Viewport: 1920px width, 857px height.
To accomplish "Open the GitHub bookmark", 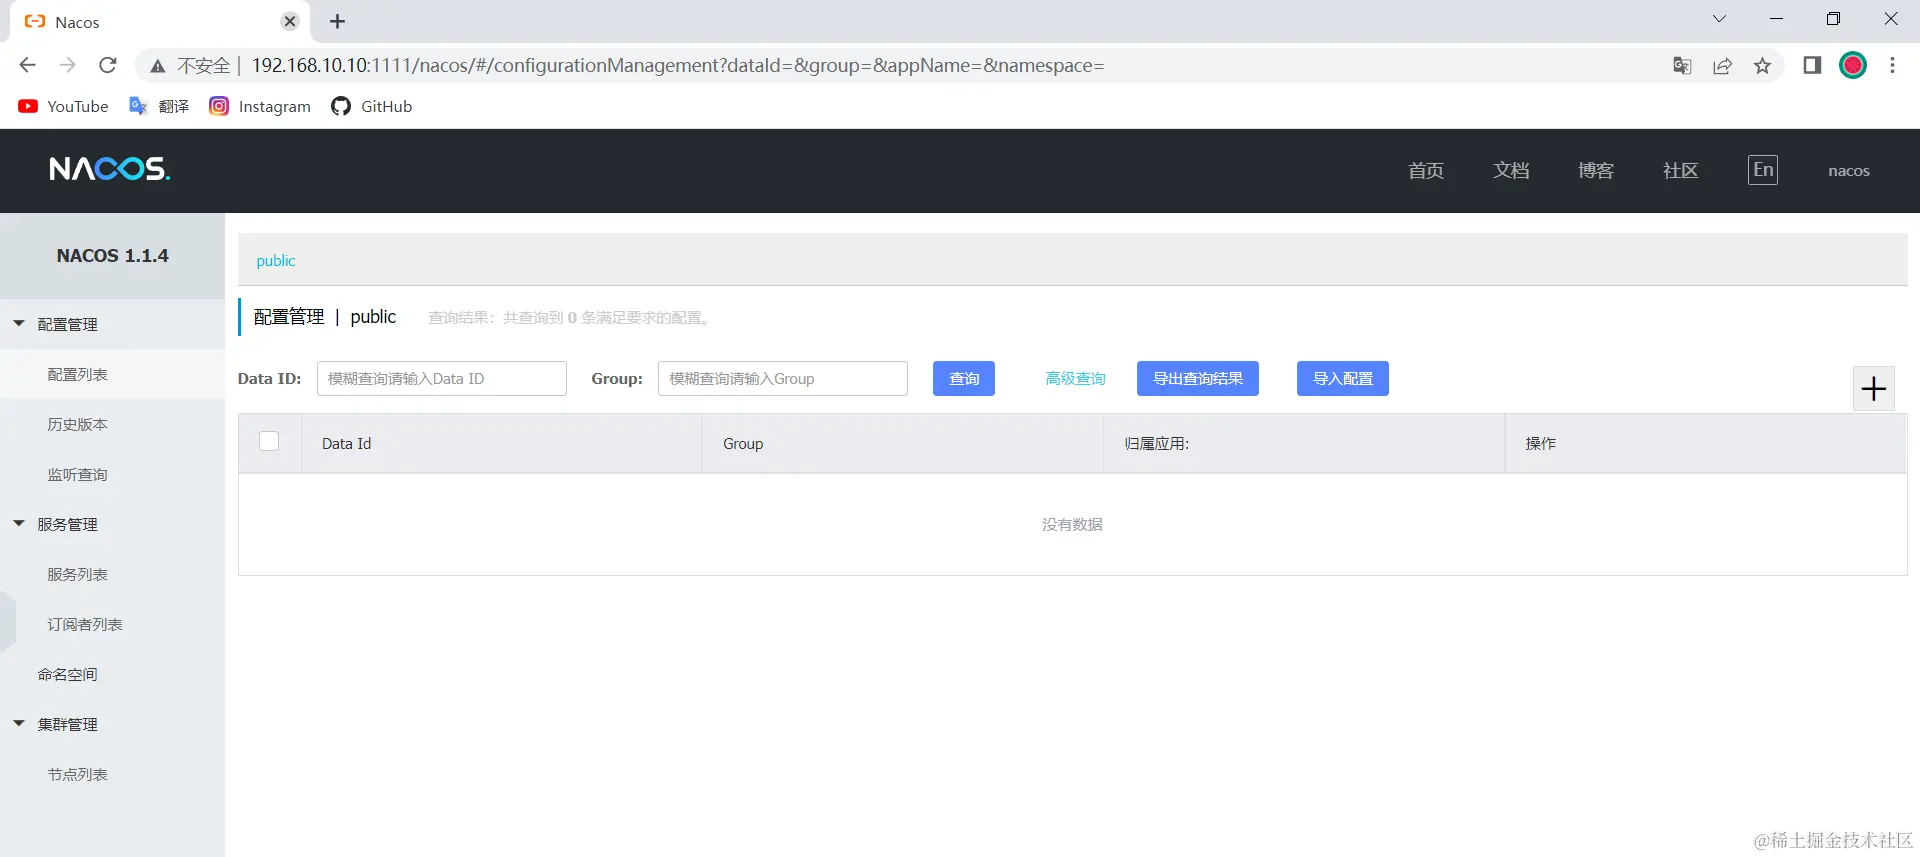I will 372,106.
